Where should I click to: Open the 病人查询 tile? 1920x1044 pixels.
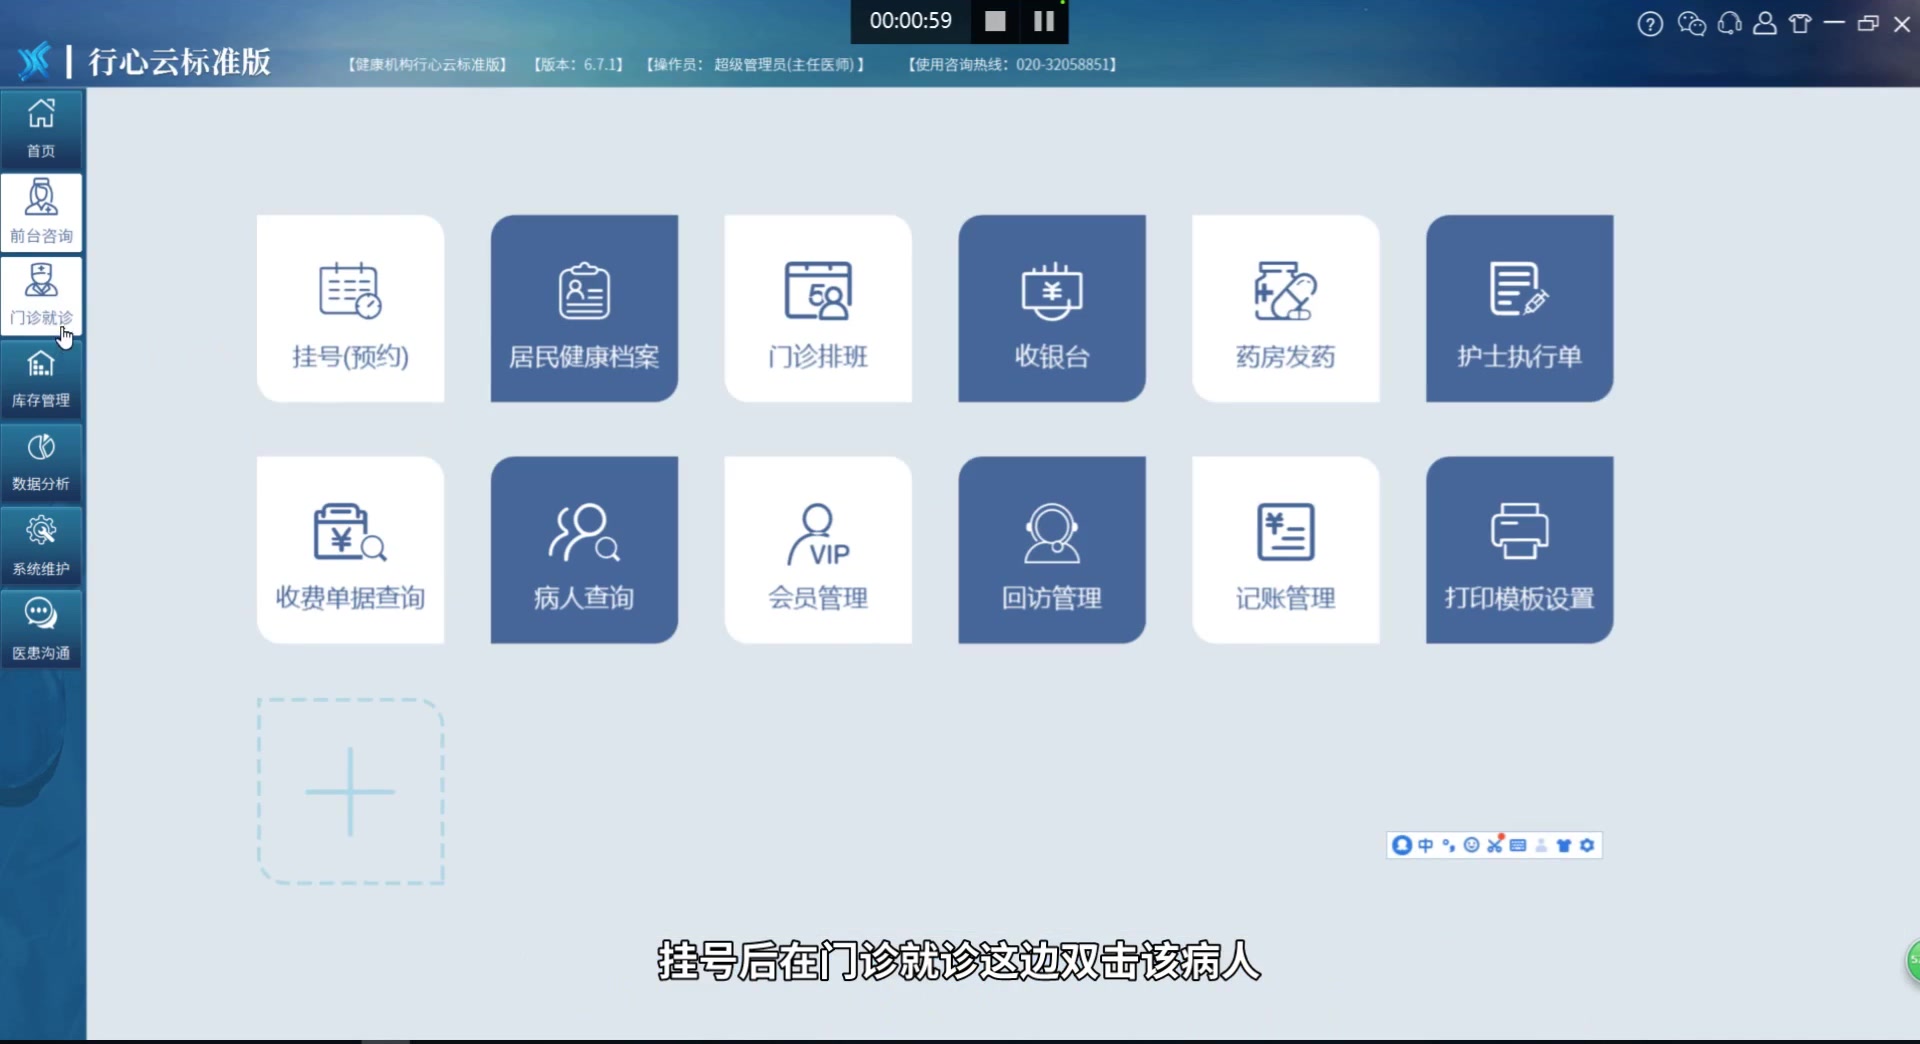pyautogui.click(x=584, y=550)
